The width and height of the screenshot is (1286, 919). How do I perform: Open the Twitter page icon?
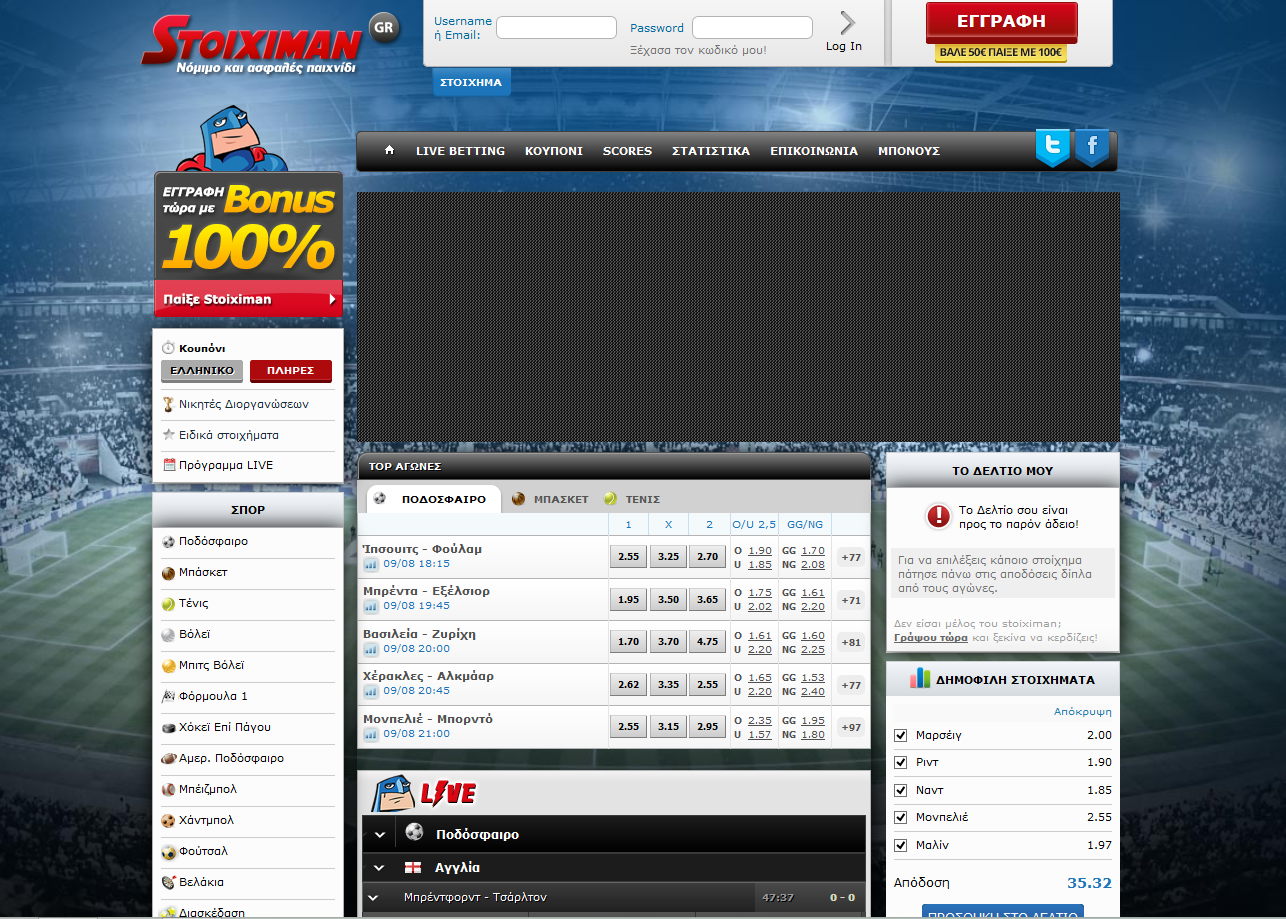click(x=1052, y=148)
